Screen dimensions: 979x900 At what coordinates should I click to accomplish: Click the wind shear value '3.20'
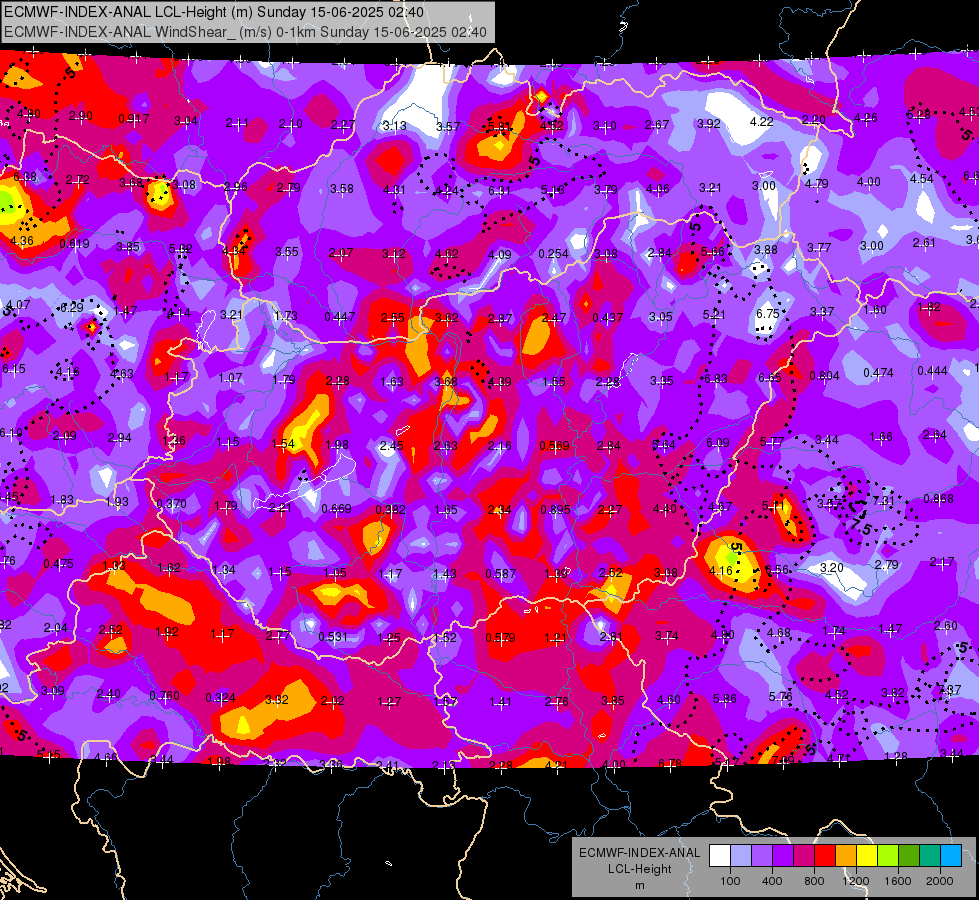click(x=831, y=567)
